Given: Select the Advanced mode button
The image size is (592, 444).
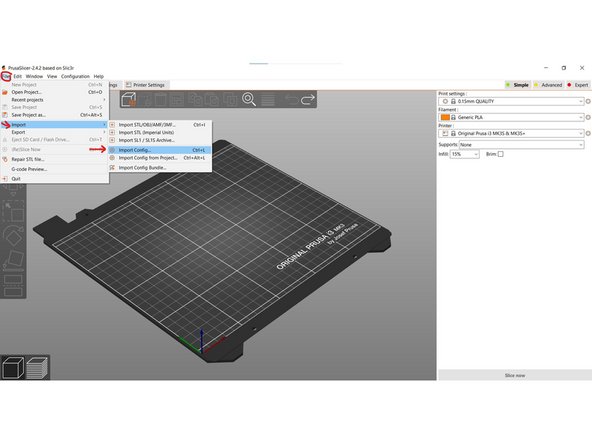Looking at the screenshot, I should click(548, 85).
